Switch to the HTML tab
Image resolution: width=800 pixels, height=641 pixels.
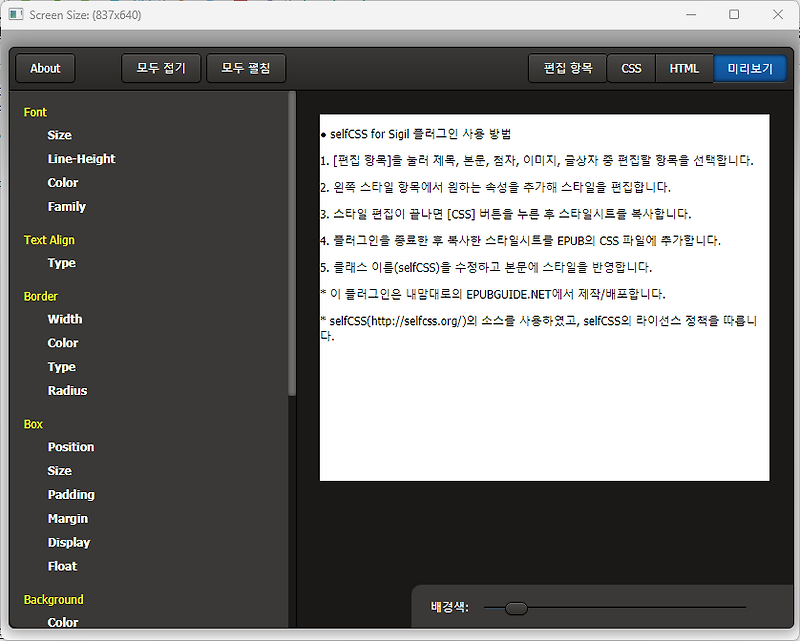pyautogui.click(x=684, y=68)
